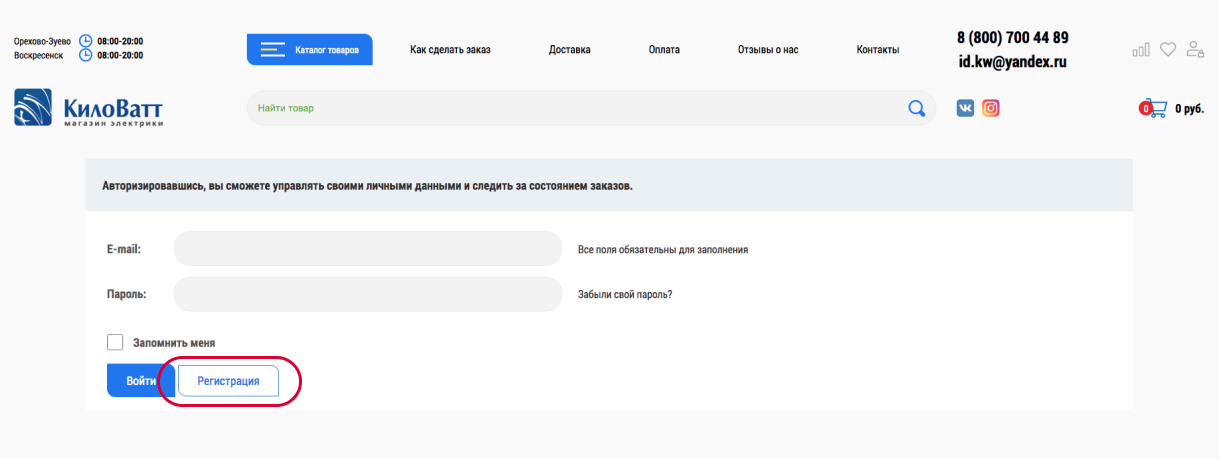Focus the Пароль input field
Viewport: 1219px width, 459px height.
coord(368,294)
